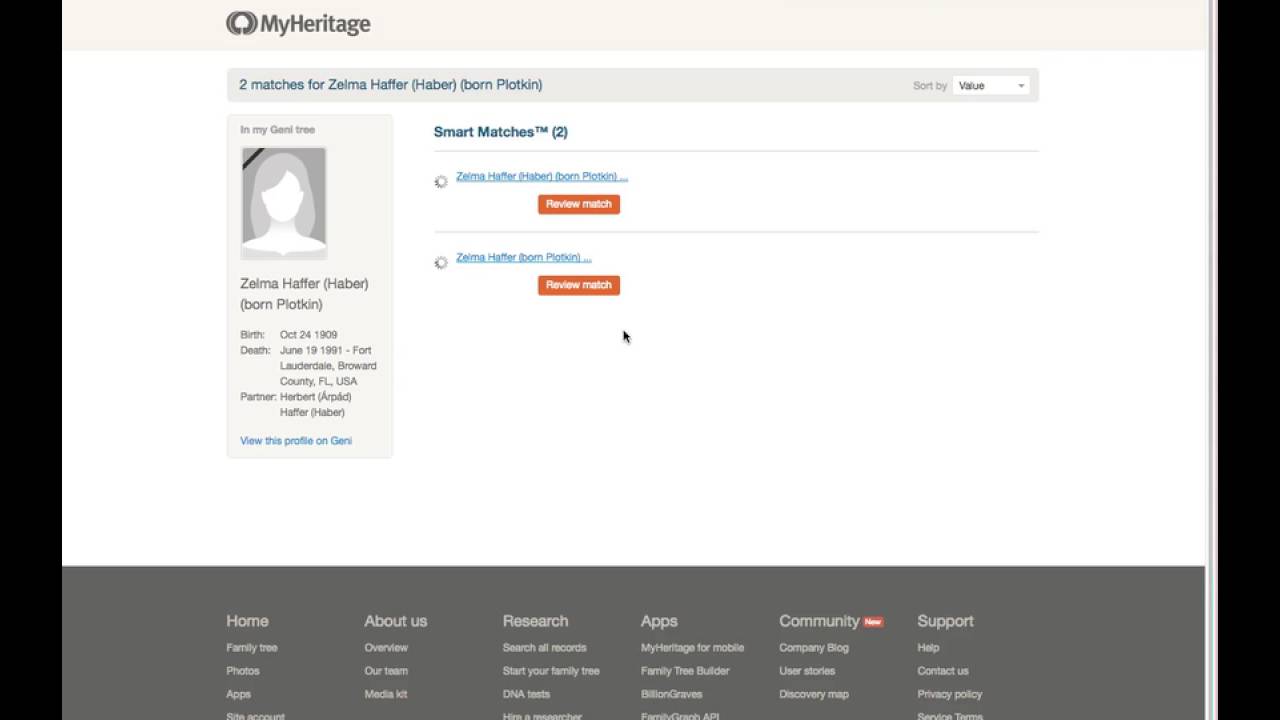Click the name 'Zelma Haffer (Haber) (born Plotkin)' in sidebar

pyautogui.click(x=304, y=294)
